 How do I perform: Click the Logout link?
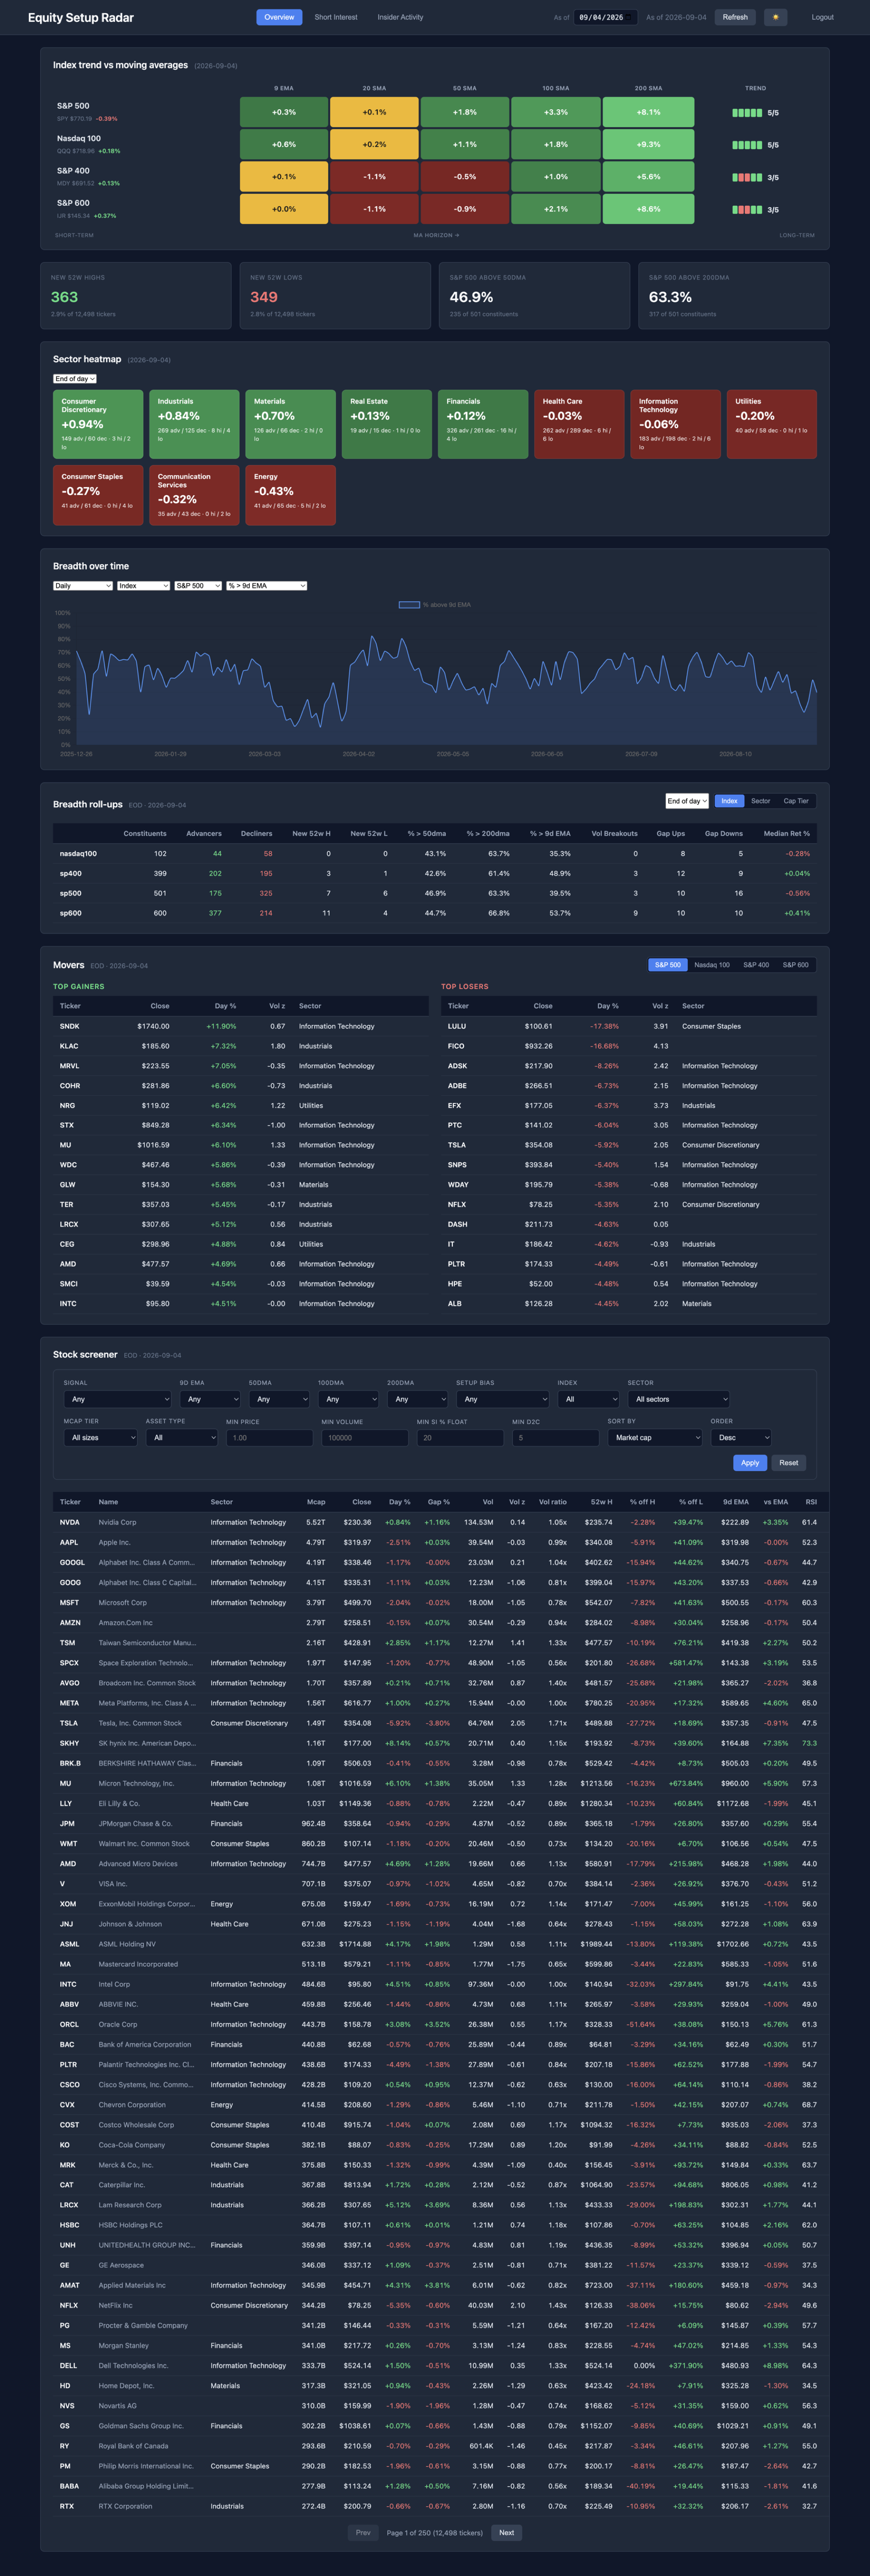click(x=822, y=17)
